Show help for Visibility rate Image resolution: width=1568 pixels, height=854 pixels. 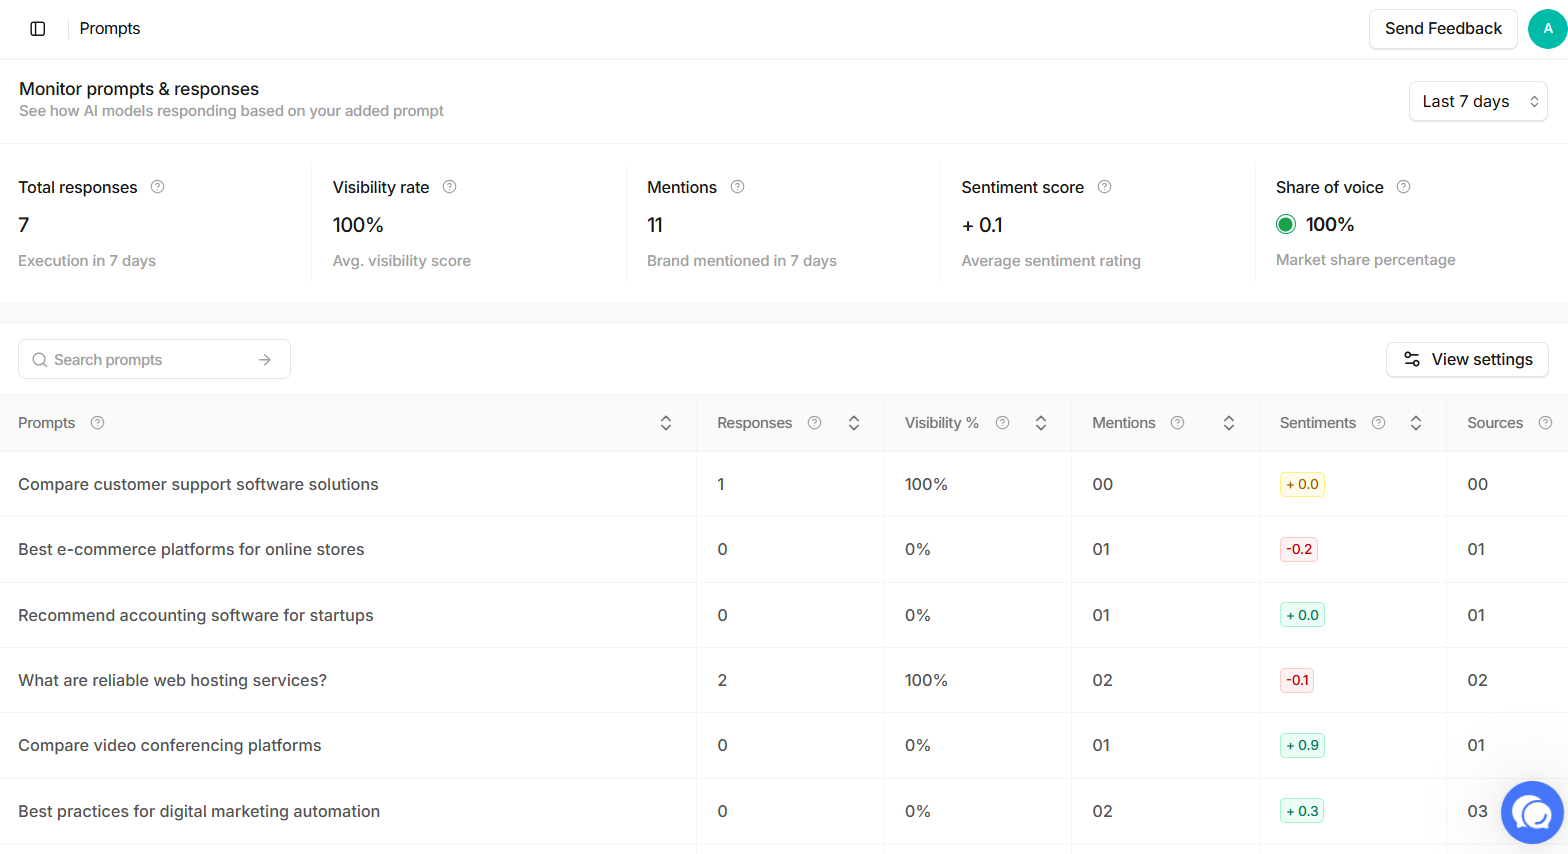[450, 187]
